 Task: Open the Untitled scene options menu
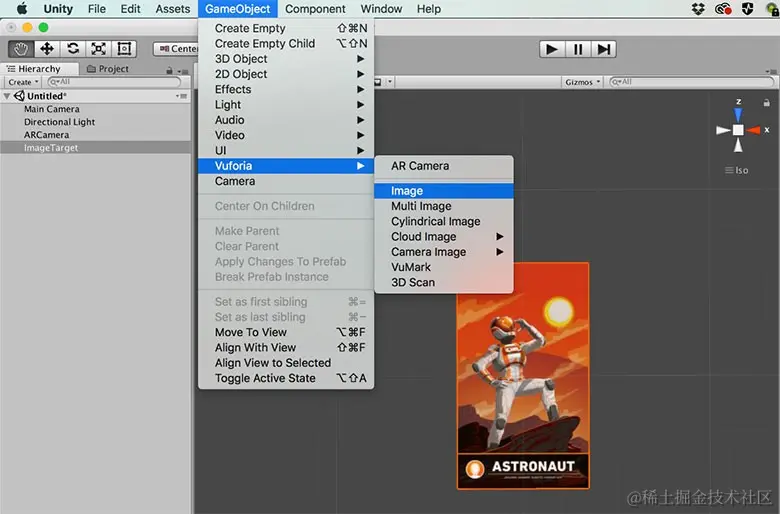pos(182,96)
